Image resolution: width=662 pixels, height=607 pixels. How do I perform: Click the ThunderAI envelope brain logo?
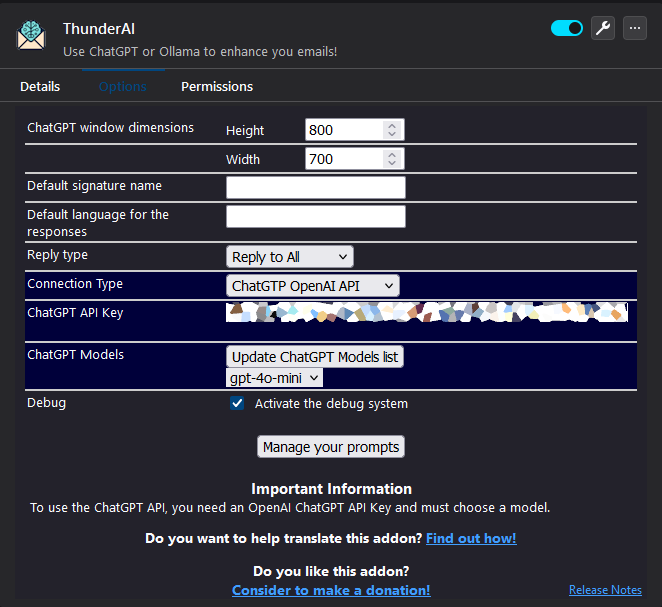click(31, 35)
